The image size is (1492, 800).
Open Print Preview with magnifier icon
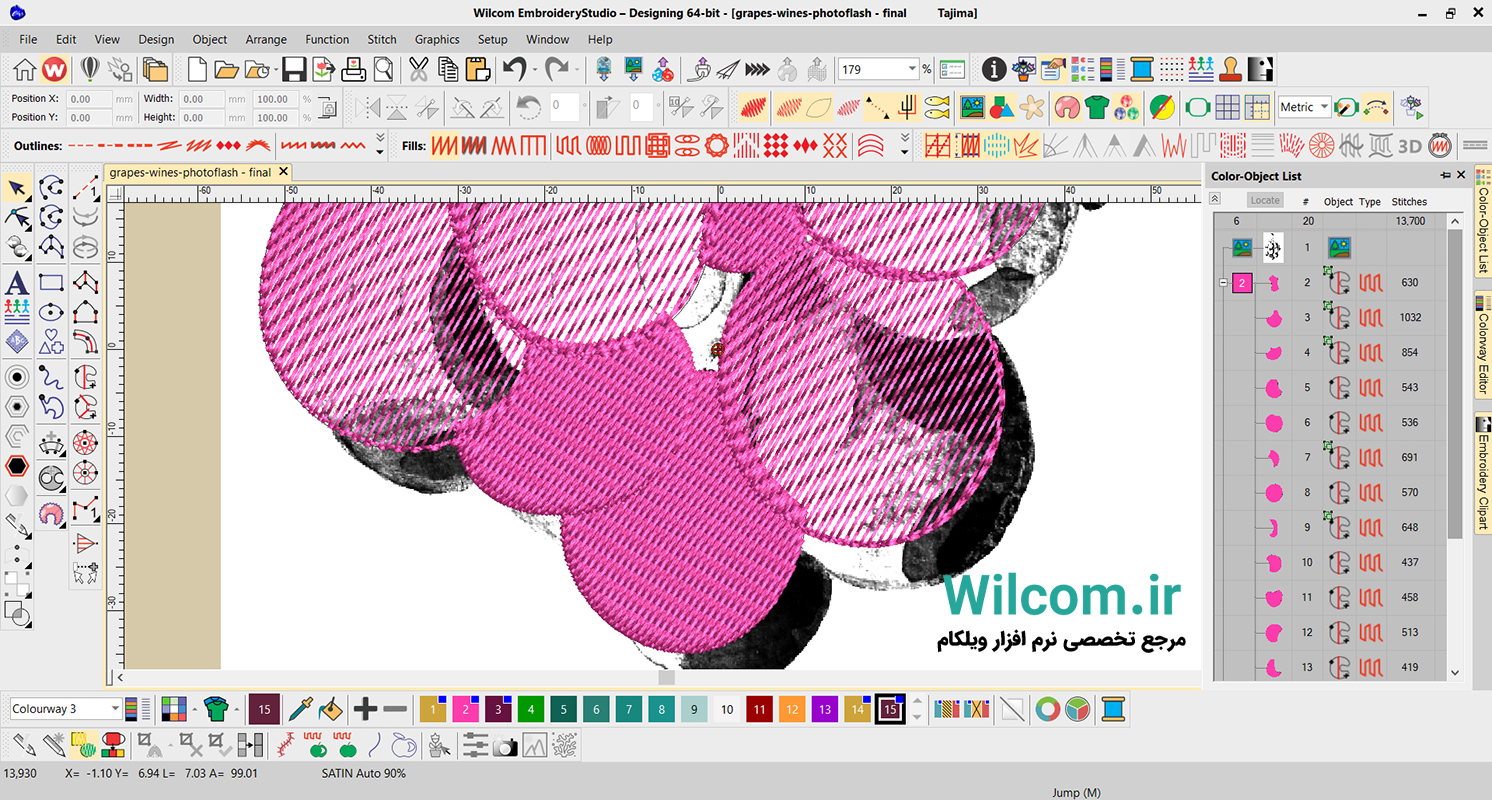383,69
